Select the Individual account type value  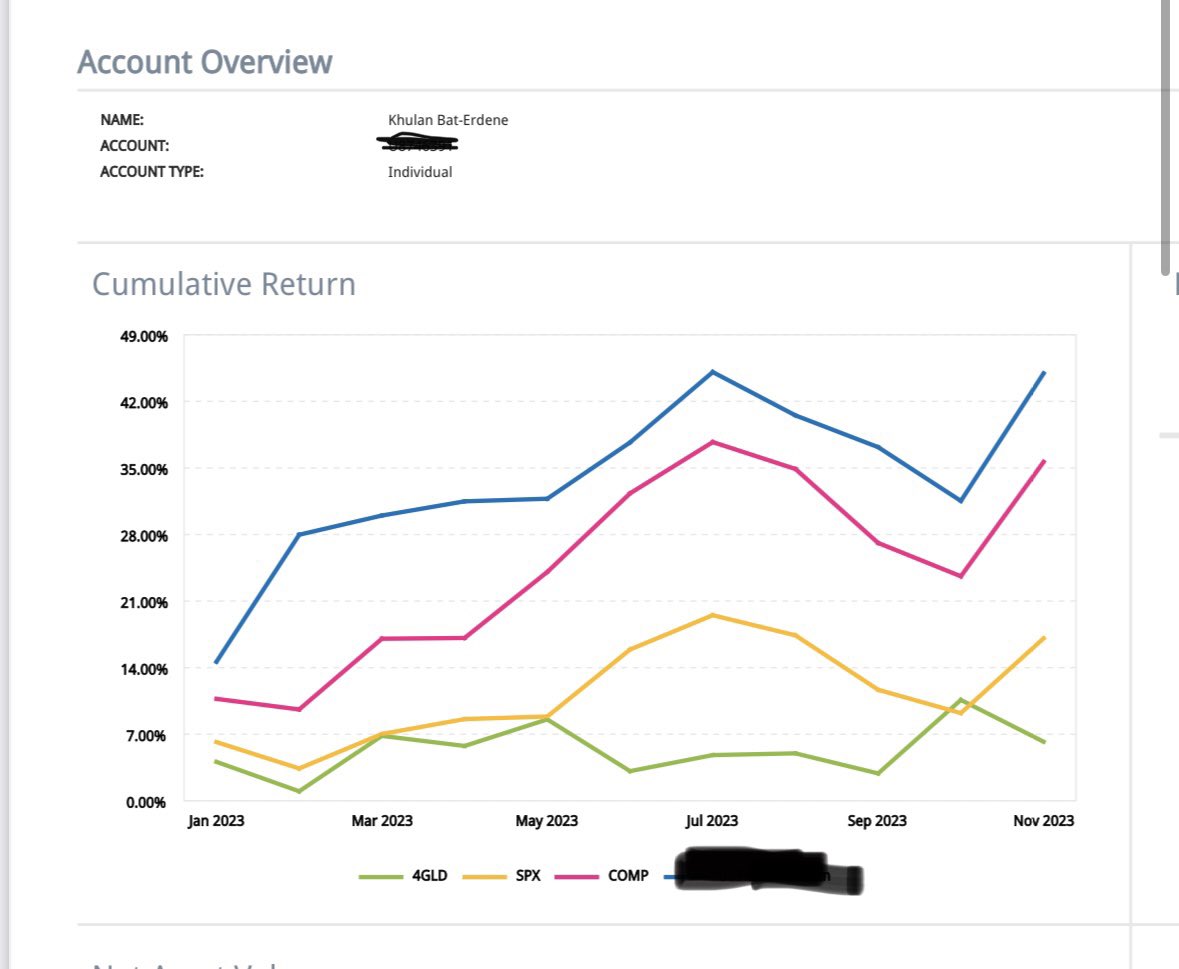point(420,171)
